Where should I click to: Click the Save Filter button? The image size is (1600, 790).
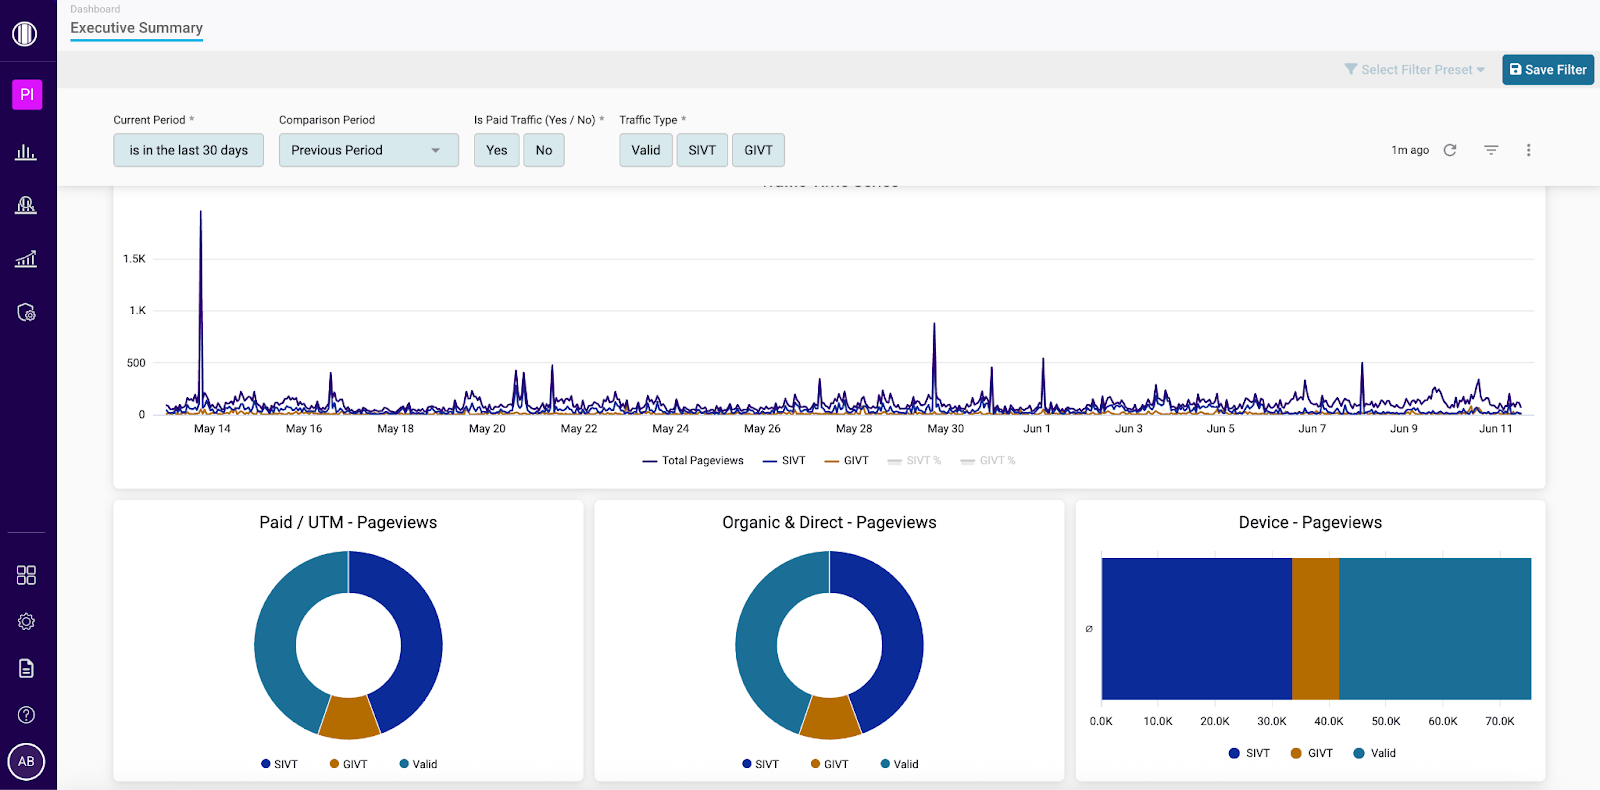1547,70
